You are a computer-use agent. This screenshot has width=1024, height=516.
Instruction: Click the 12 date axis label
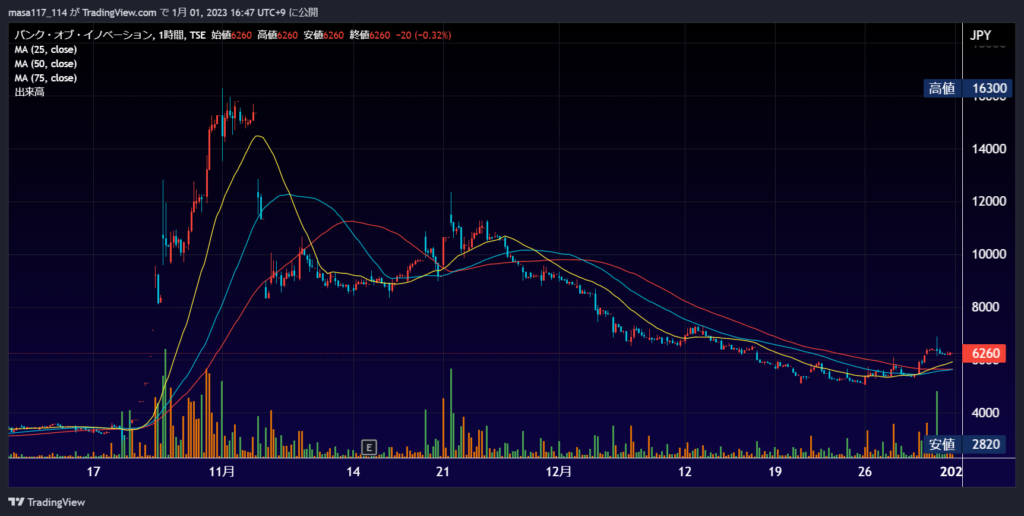click(x=684, y=472)
